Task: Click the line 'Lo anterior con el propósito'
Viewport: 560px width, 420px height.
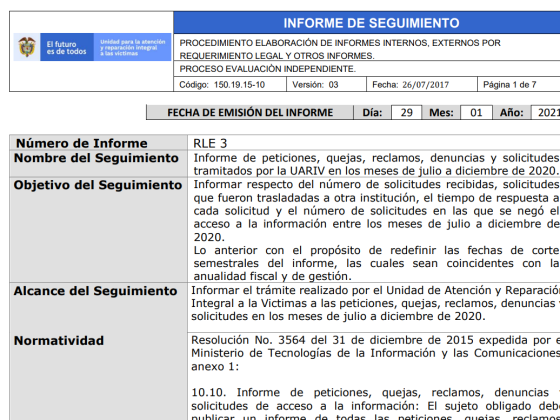Action: point(376,250)
